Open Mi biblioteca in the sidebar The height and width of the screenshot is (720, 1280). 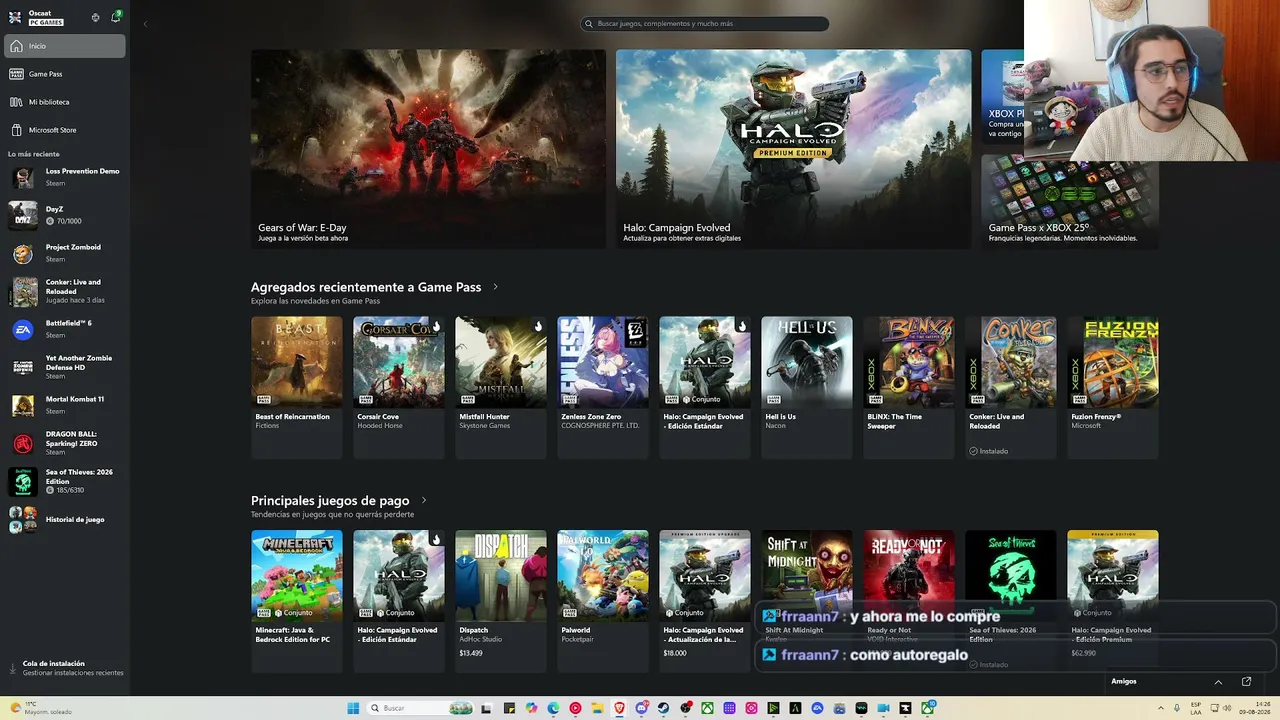click(x=65, y=102)
